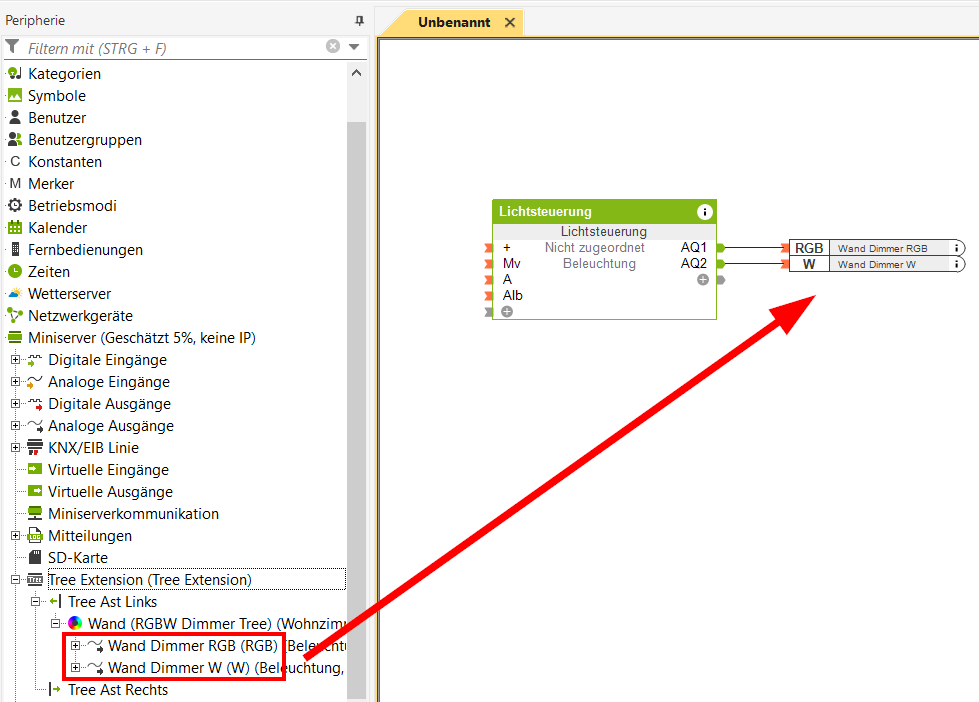
Task: Collapse the Tree Extension node
Action: coord(15,580)
